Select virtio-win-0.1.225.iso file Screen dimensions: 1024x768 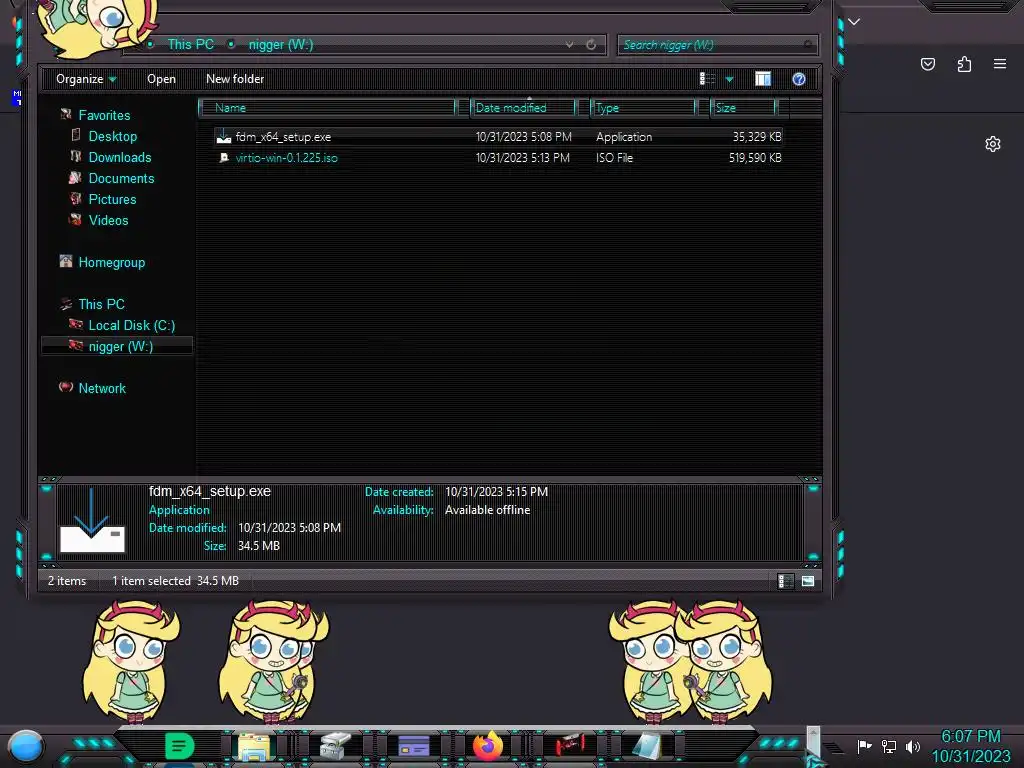pos(286,157)
